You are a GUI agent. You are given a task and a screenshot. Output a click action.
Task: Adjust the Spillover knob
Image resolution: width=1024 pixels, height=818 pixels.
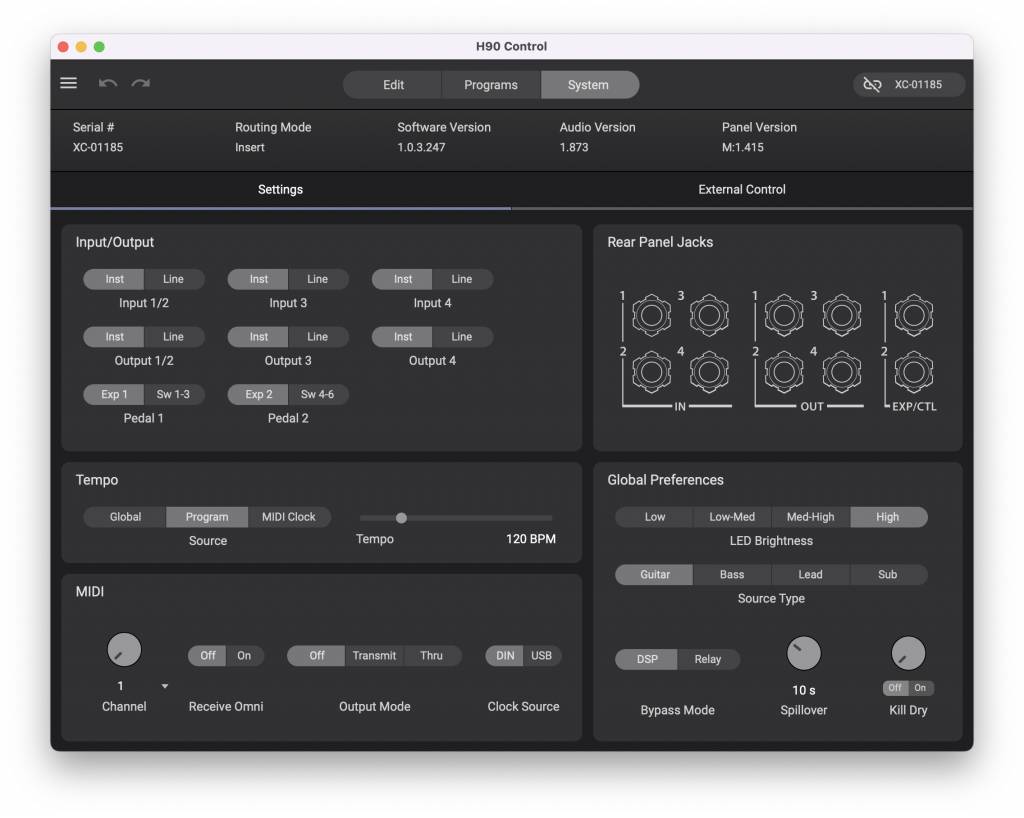coord(804,655)
